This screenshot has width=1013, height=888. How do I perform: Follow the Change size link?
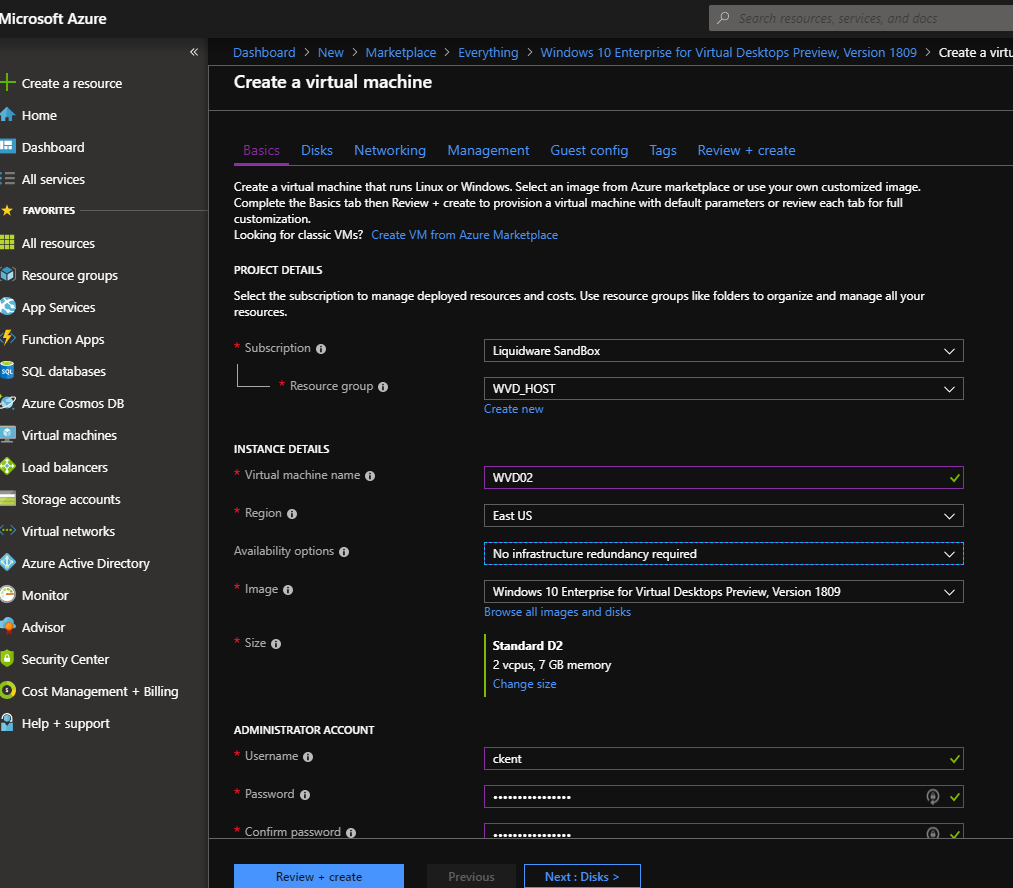point(524,684)
